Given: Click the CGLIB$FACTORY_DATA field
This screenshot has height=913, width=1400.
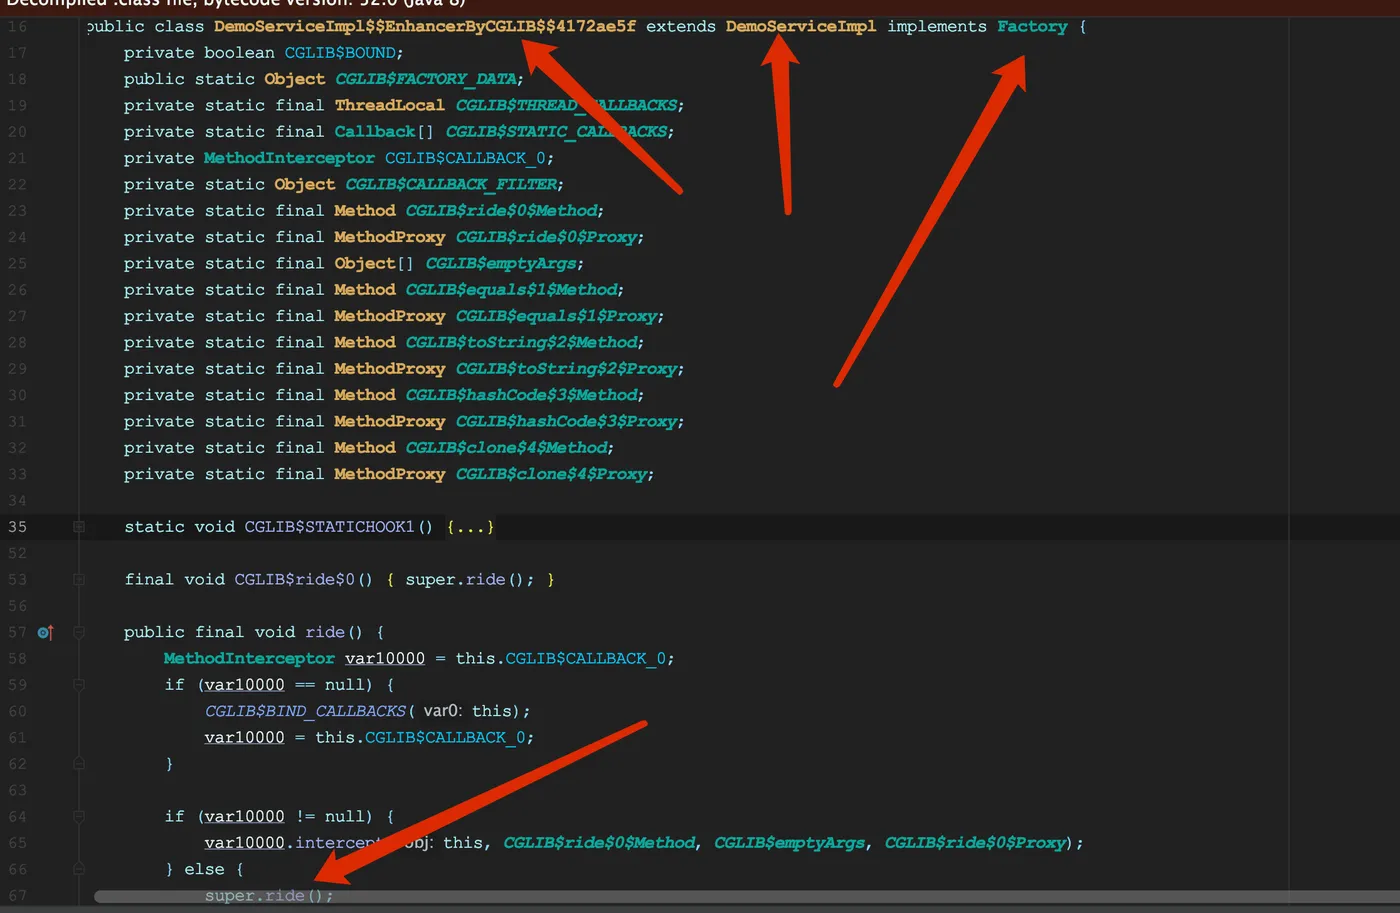Looking at the screenshot, I should pyautogui.click(x=427, y=79).
